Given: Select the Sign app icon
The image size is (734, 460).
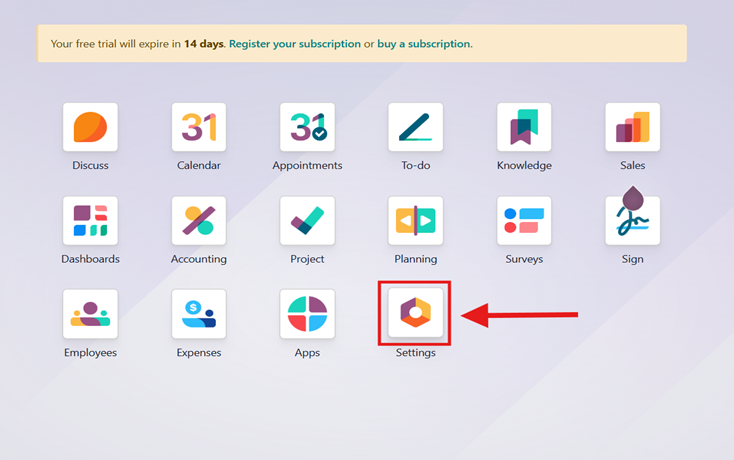Looking at the screenshot, I should pyautogui.click(x=632, y=220).
